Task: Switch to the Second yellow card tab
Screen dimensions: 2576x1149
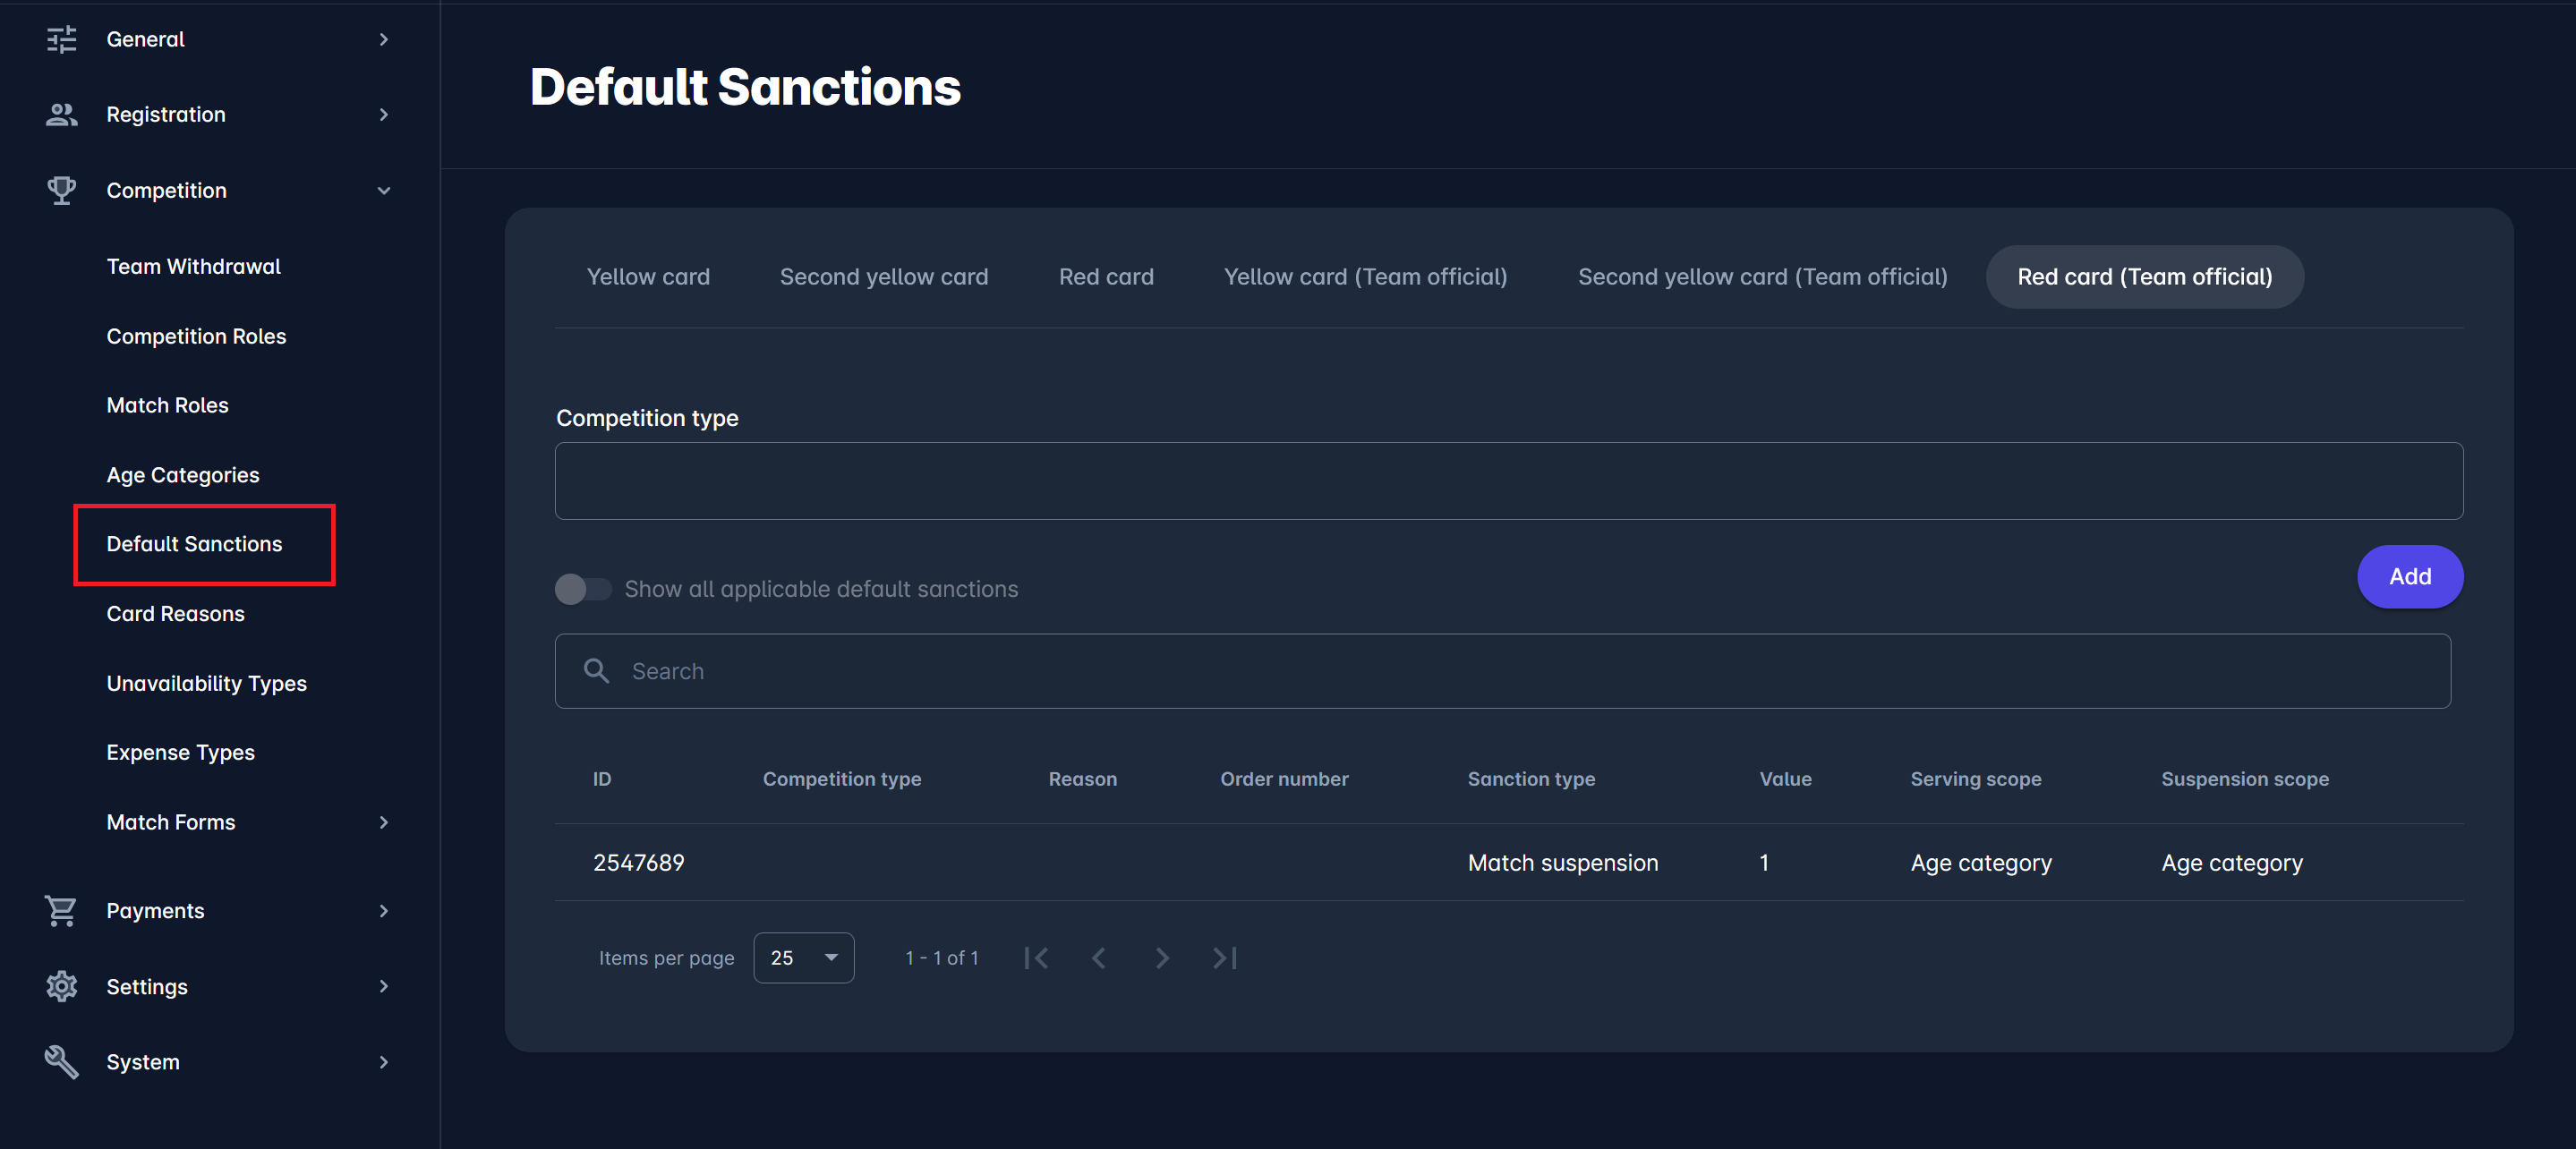Action: click(883, 277)
